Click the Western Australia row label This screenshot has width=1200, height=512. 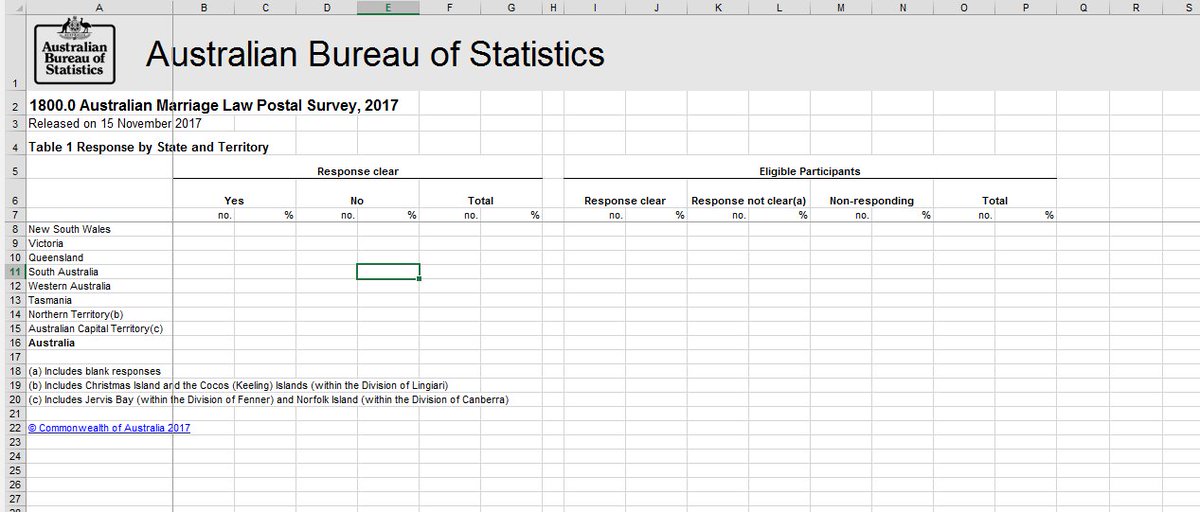pyautogui.click(x=68, y=285)
